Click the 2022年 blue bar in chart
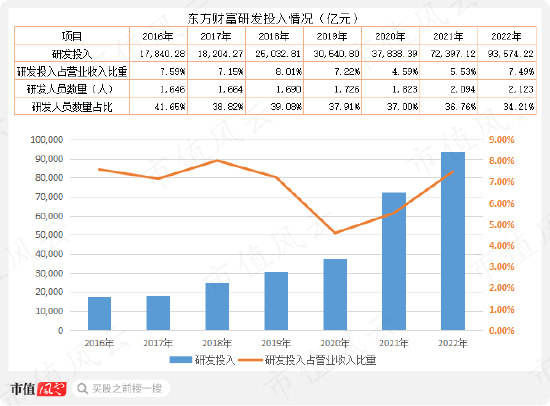The height and width of the screenshot is (406, 550). (x=453, y=241)
